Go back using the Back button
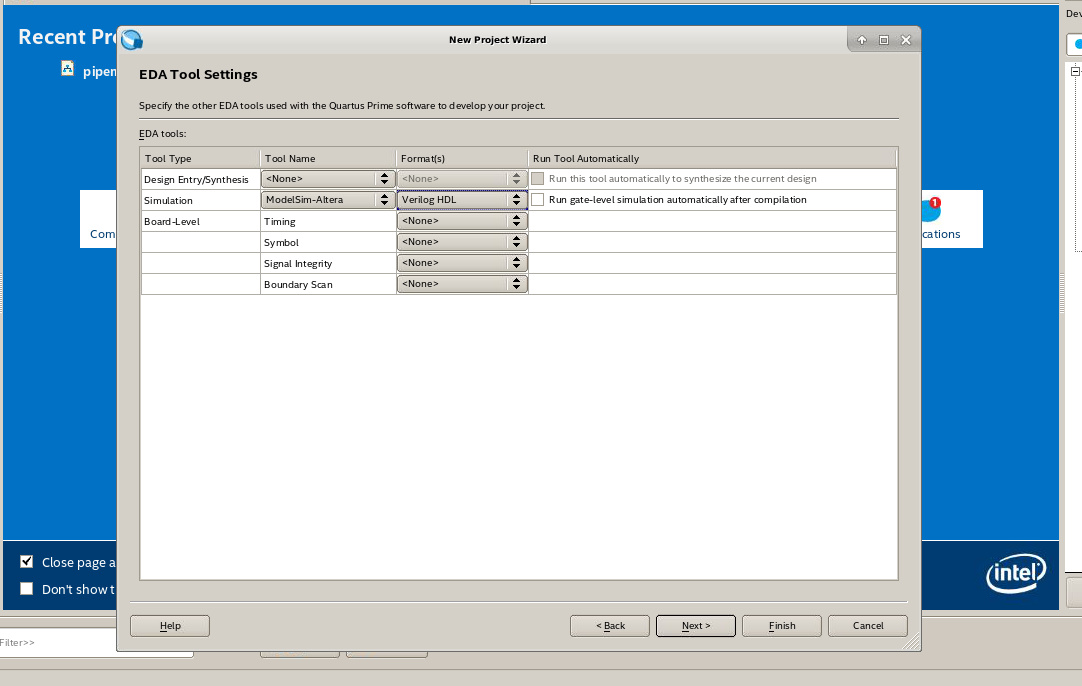This screenshot has height=686, width=1082. point(610,626)
